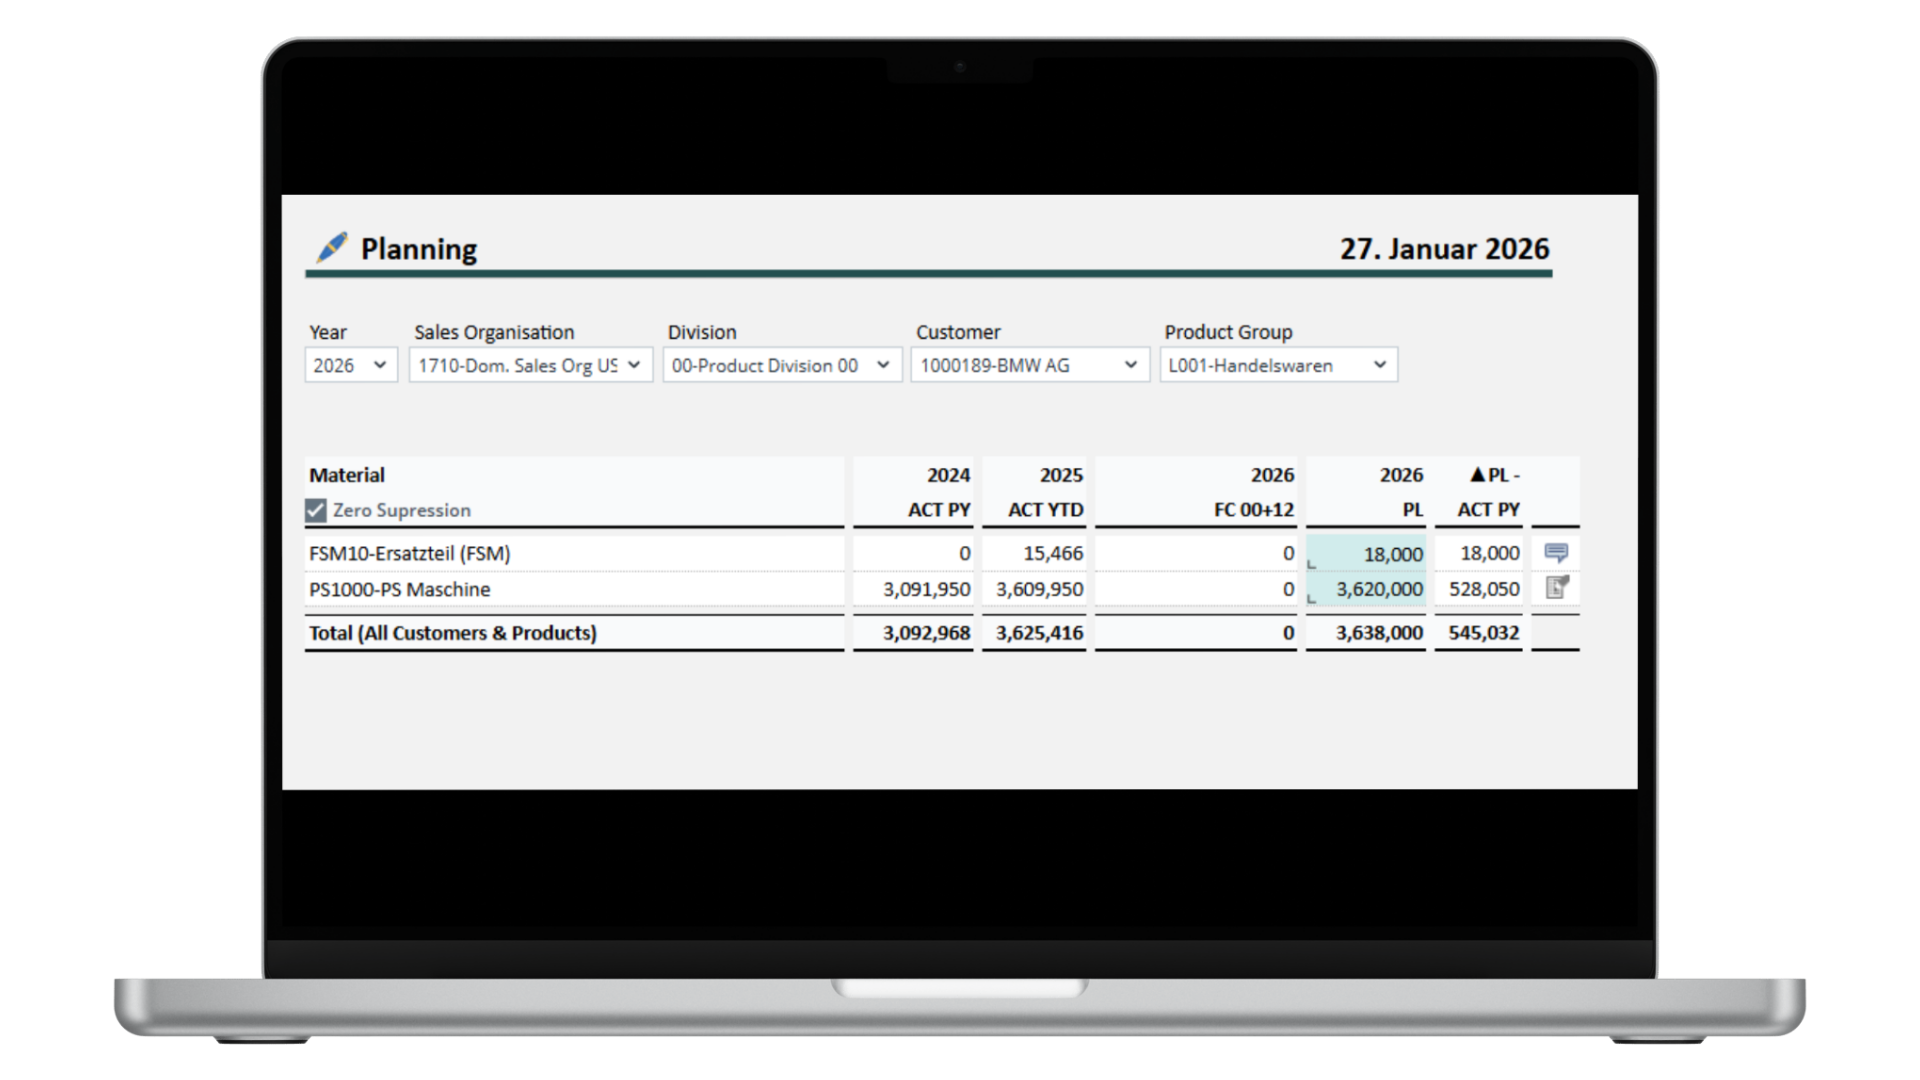Image resolution: width=1920 pixels, height=1080 pixels.
Task: Select the FSM10-Ersatzteil (FSM) material row
Action: (x=410, y=553)
